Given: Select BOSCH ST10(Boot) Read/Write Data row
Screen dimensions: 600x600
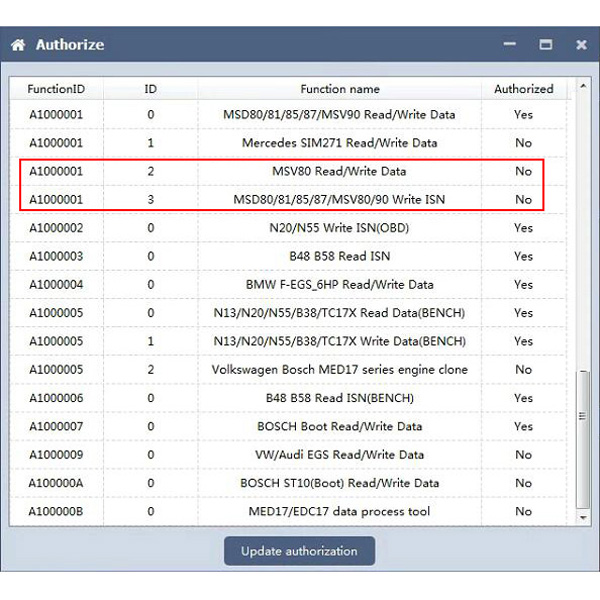Looking at the screenshot, I should [288, 483].
